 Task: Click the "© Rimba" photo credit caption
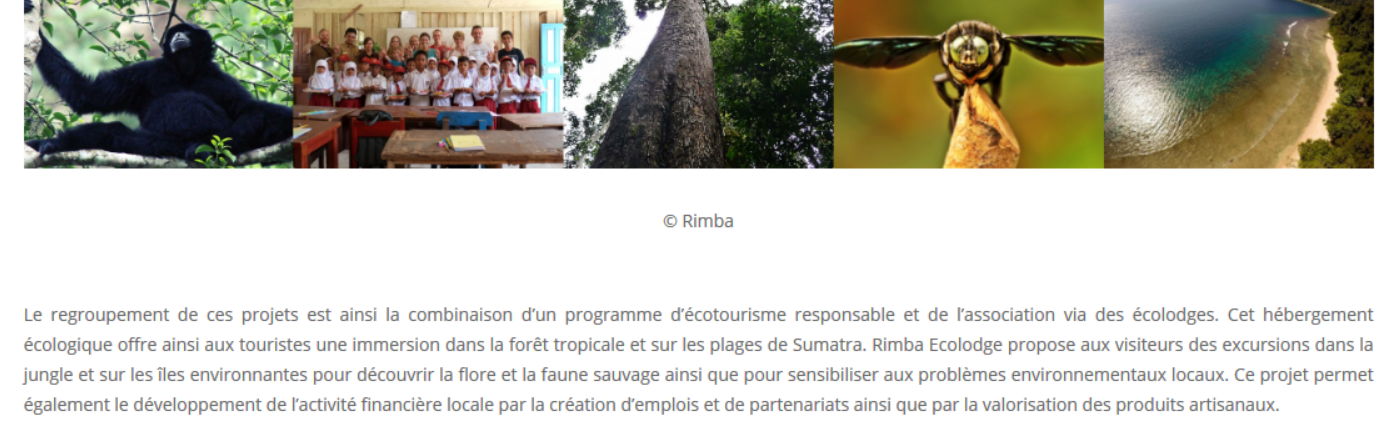pyautogui.click(x=698, y=221)
